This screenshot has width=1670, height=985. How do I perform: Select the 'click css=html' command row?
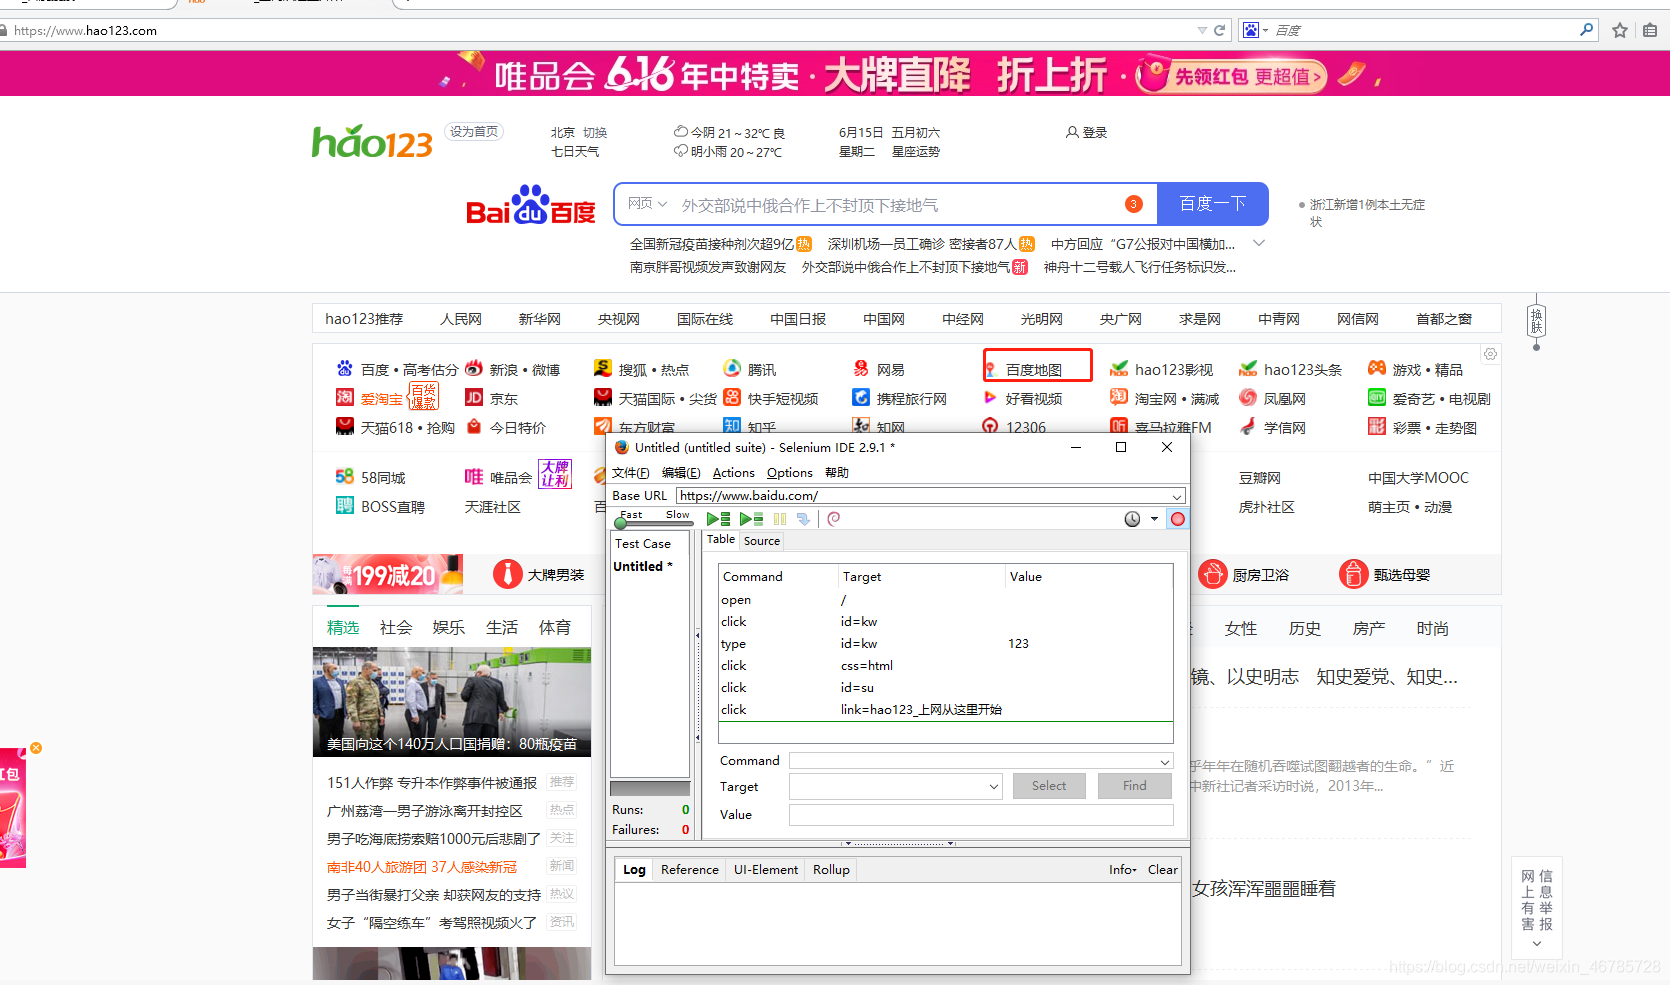[945, 666]
